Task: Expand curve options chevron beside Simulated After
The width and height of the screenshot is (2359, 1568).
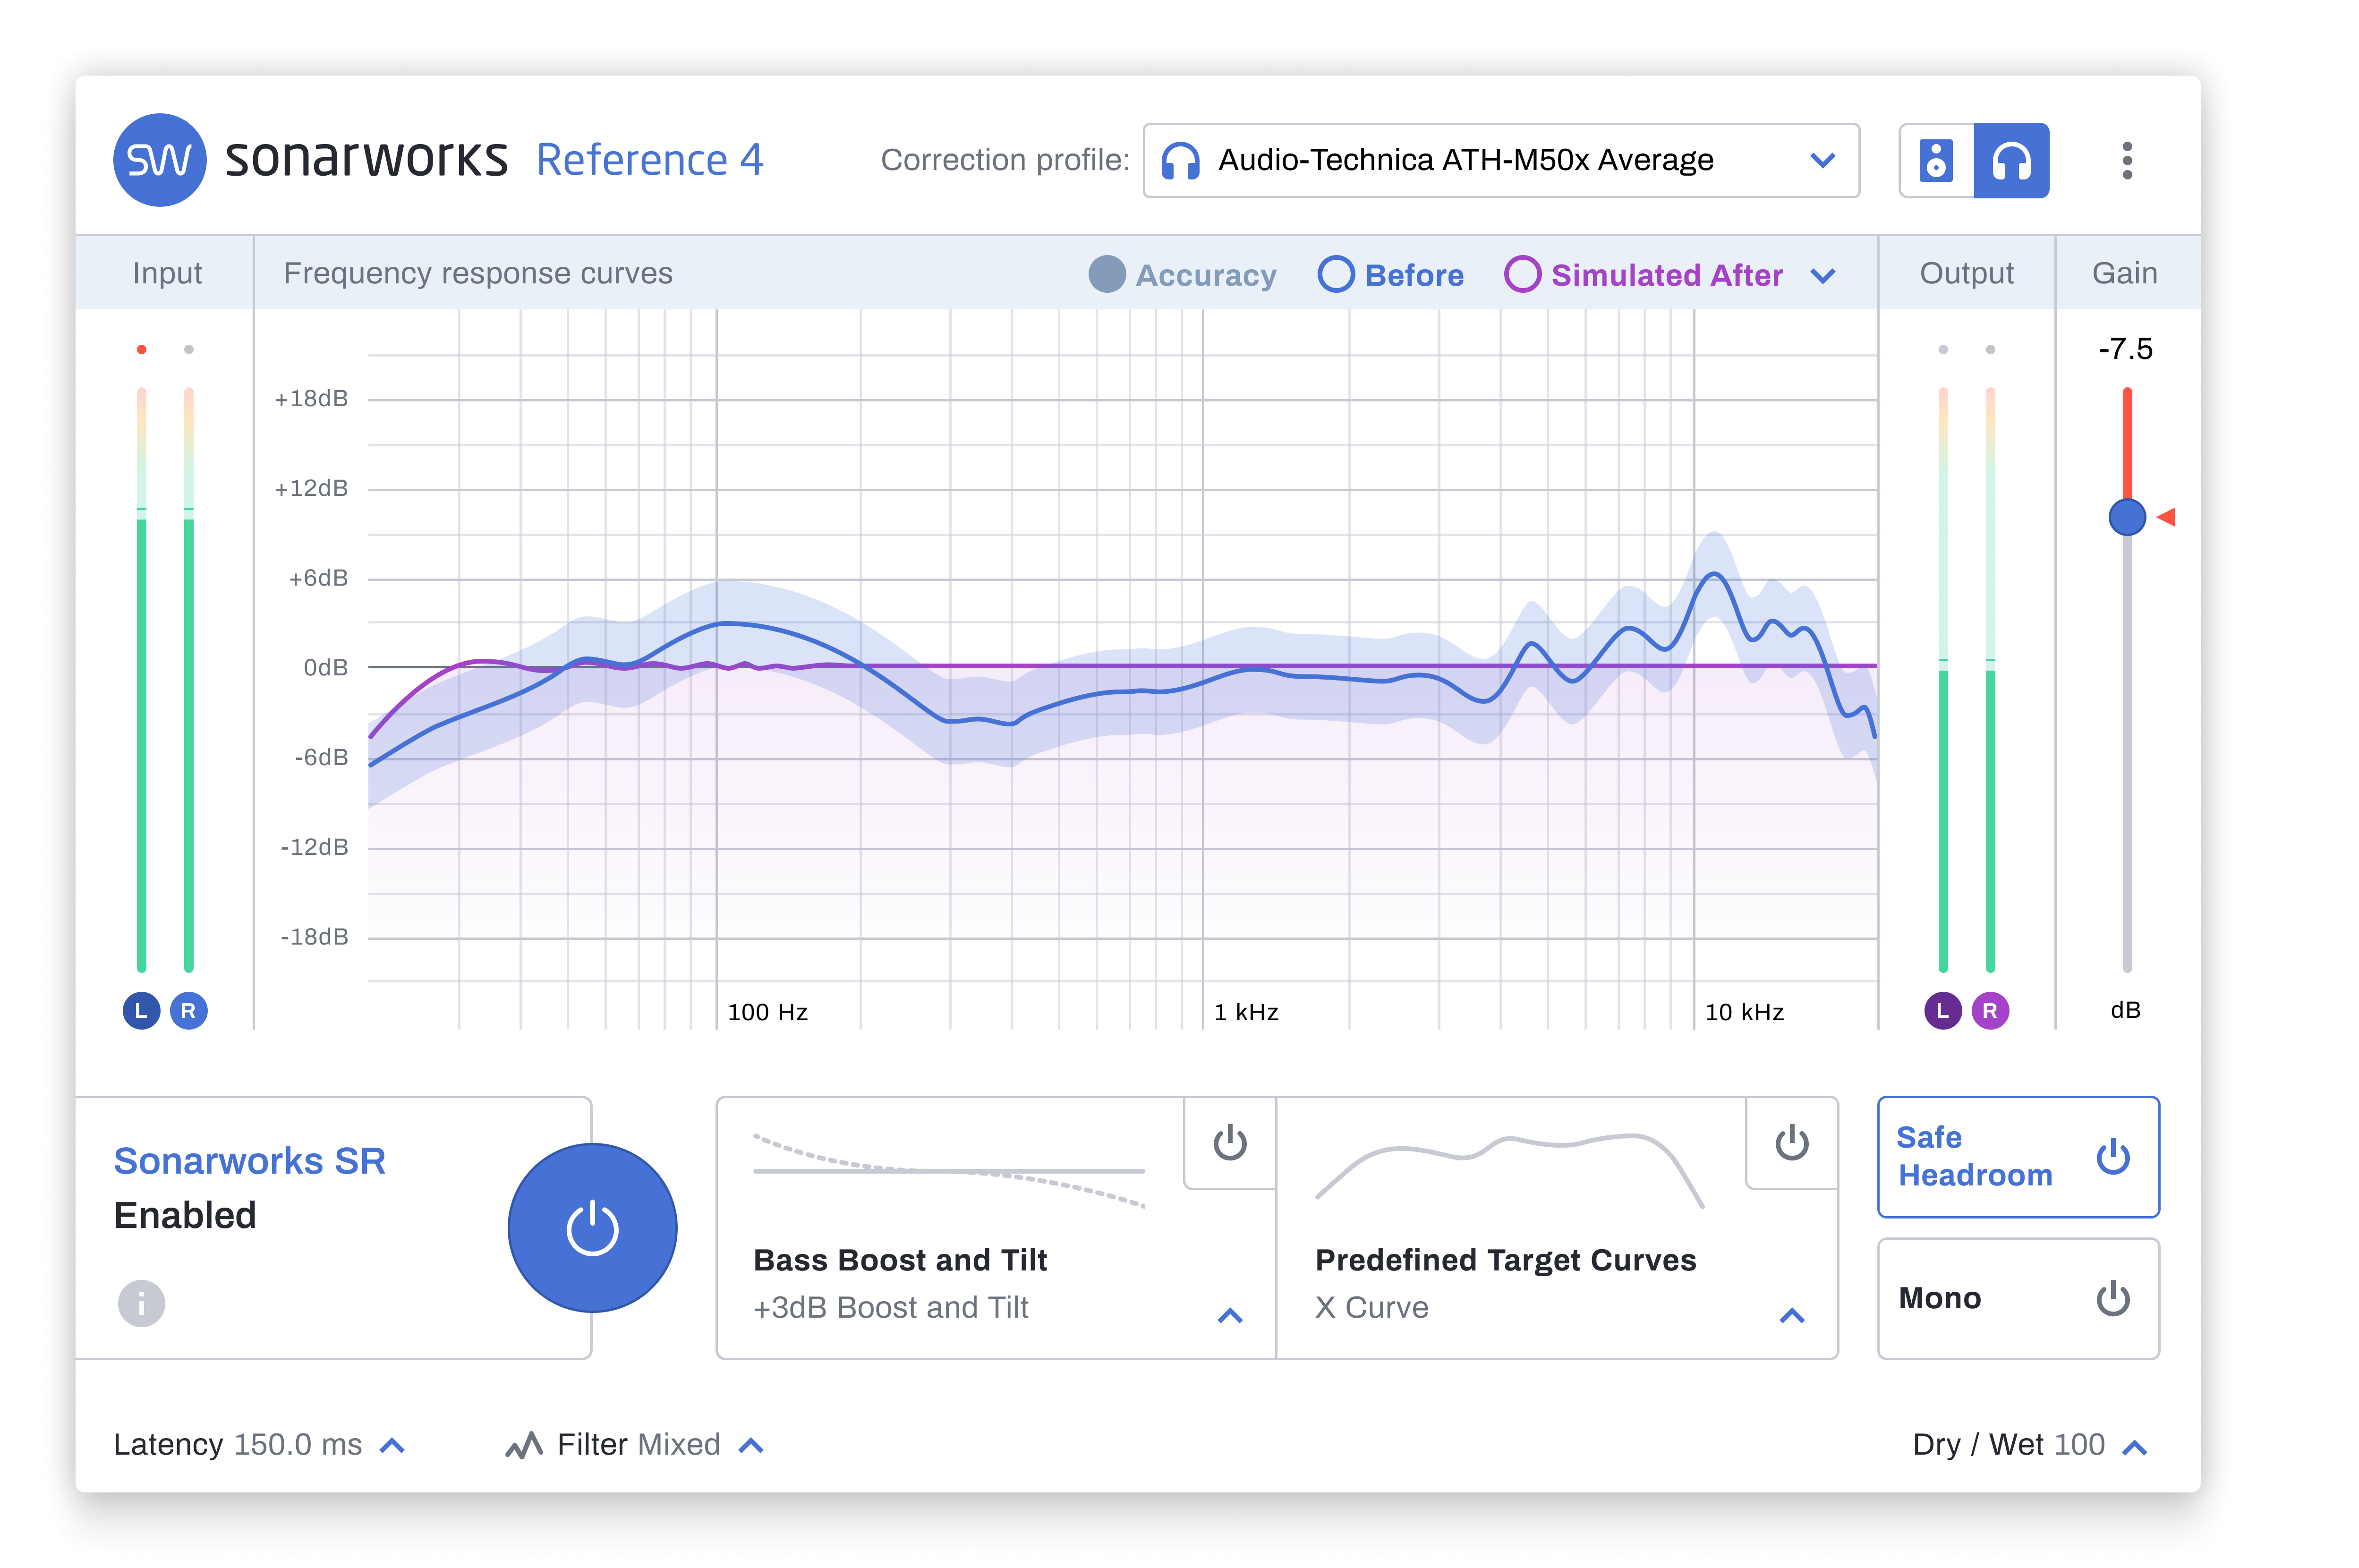Action: (1823, 276)
